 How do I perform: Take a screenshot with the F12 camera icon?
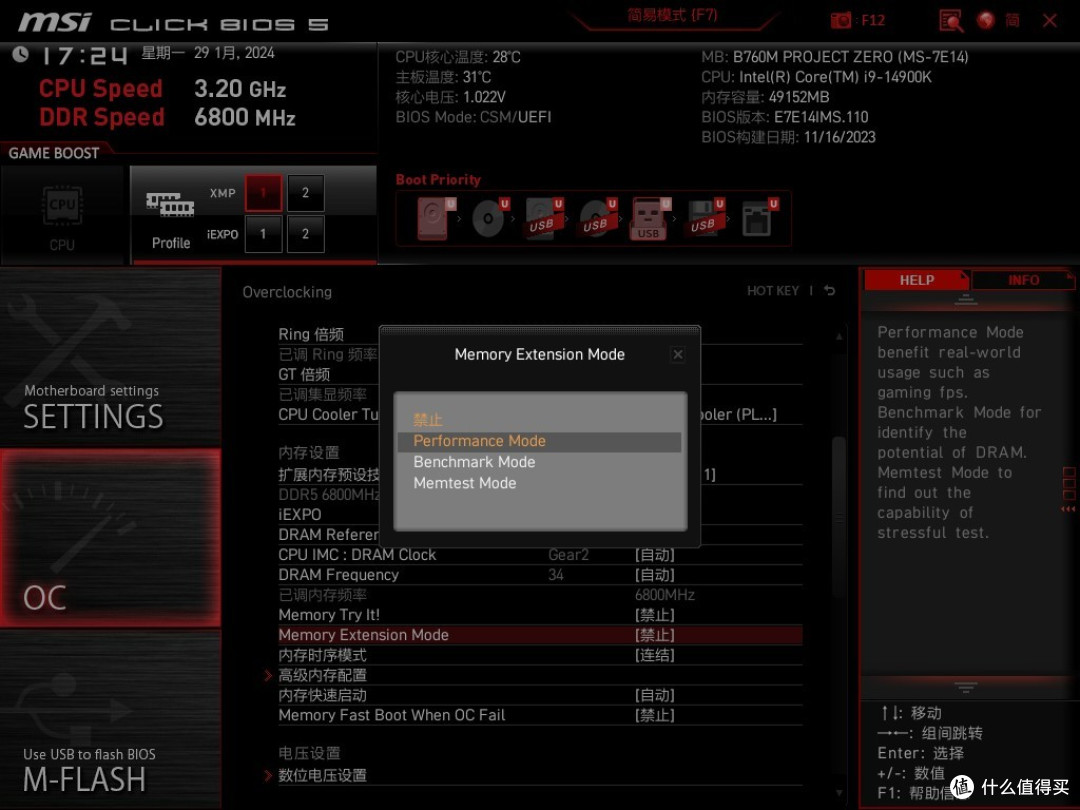click(x=841, y=21)
